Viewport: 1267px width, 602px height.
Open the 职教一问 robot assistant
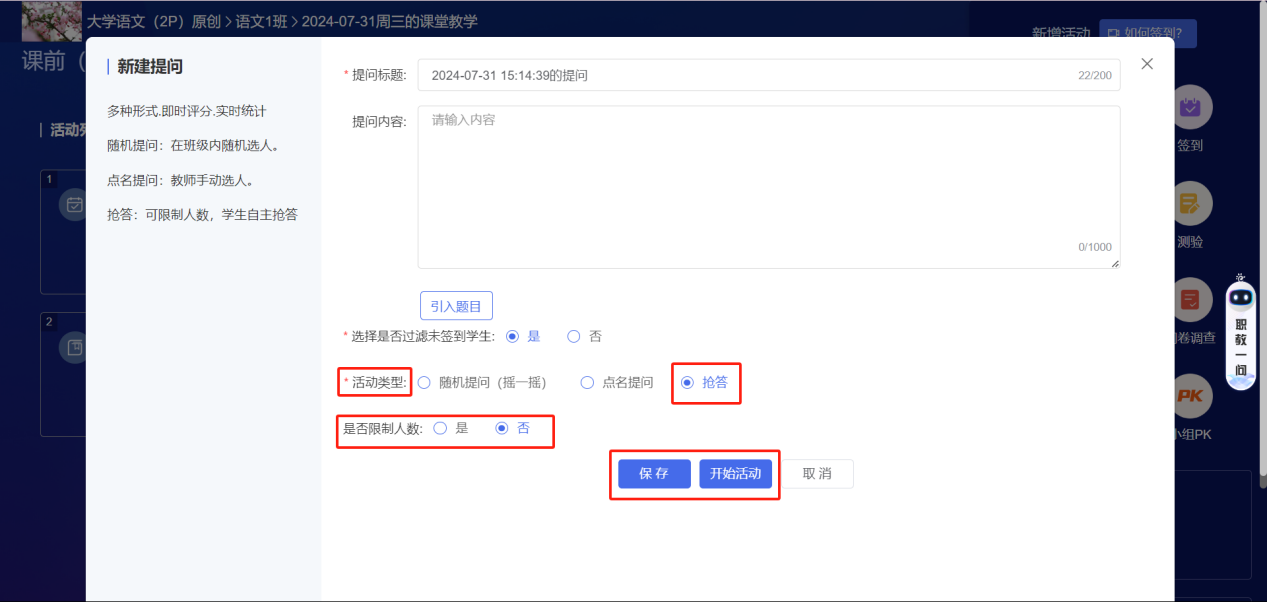coord(1240,335)
